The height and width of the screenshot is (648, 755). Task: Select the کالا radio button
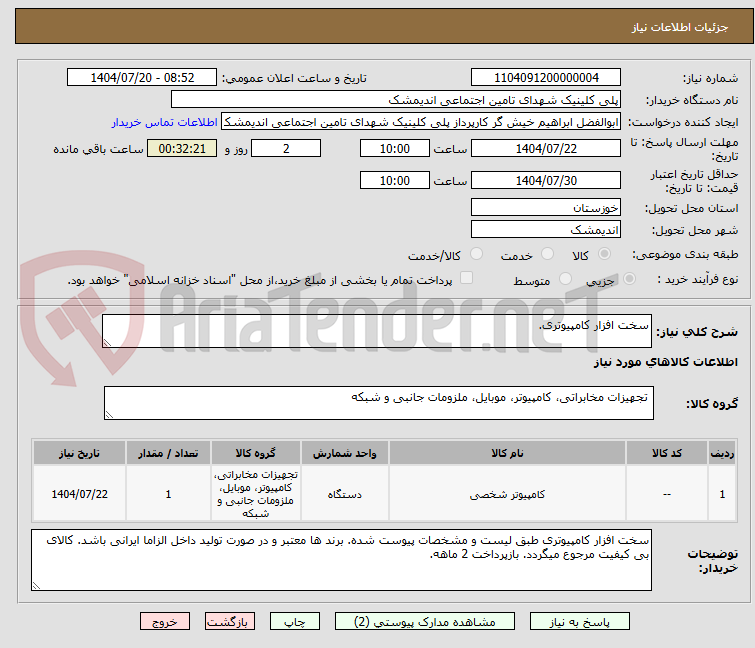[604, 254]
